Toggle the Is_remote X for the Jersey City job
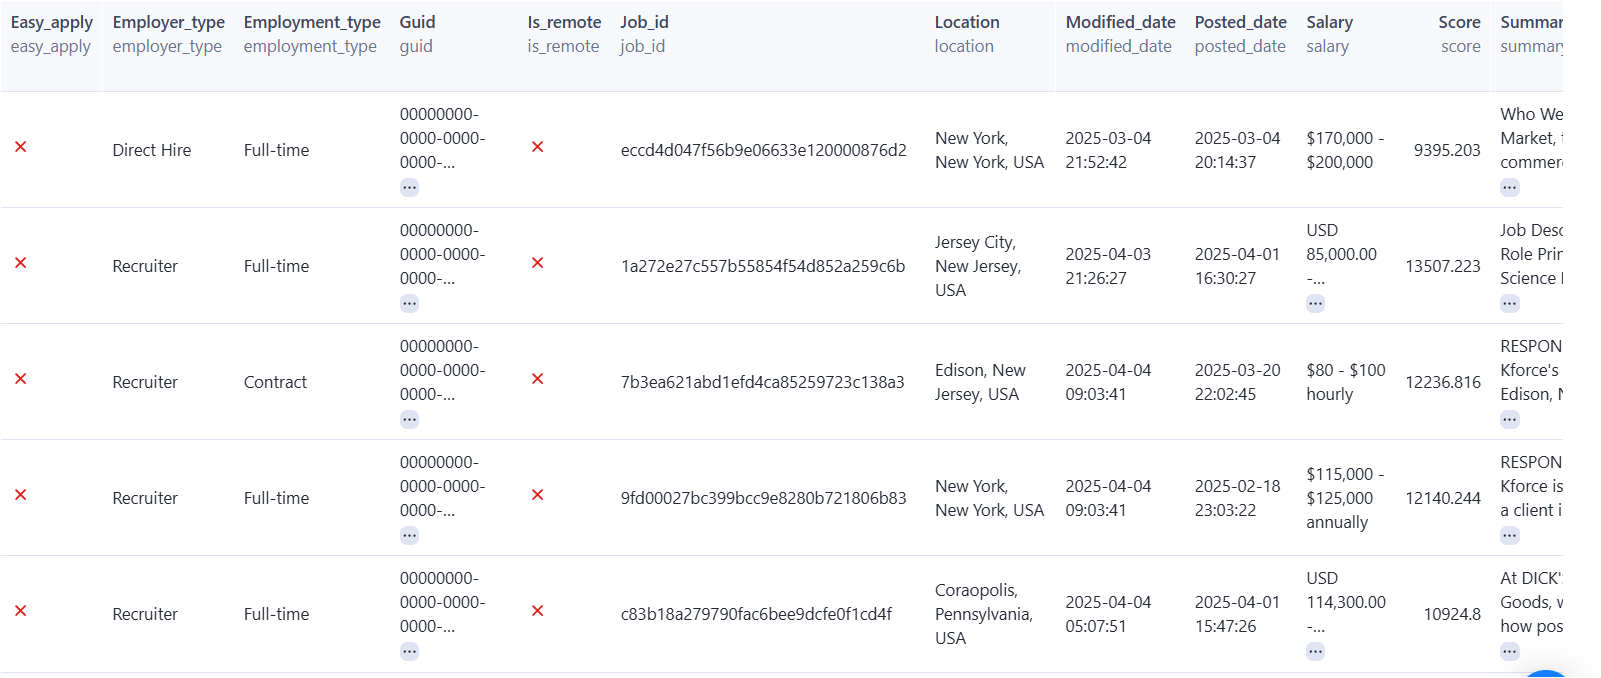Screen dimensions: 1601x678 click(538, 263)
